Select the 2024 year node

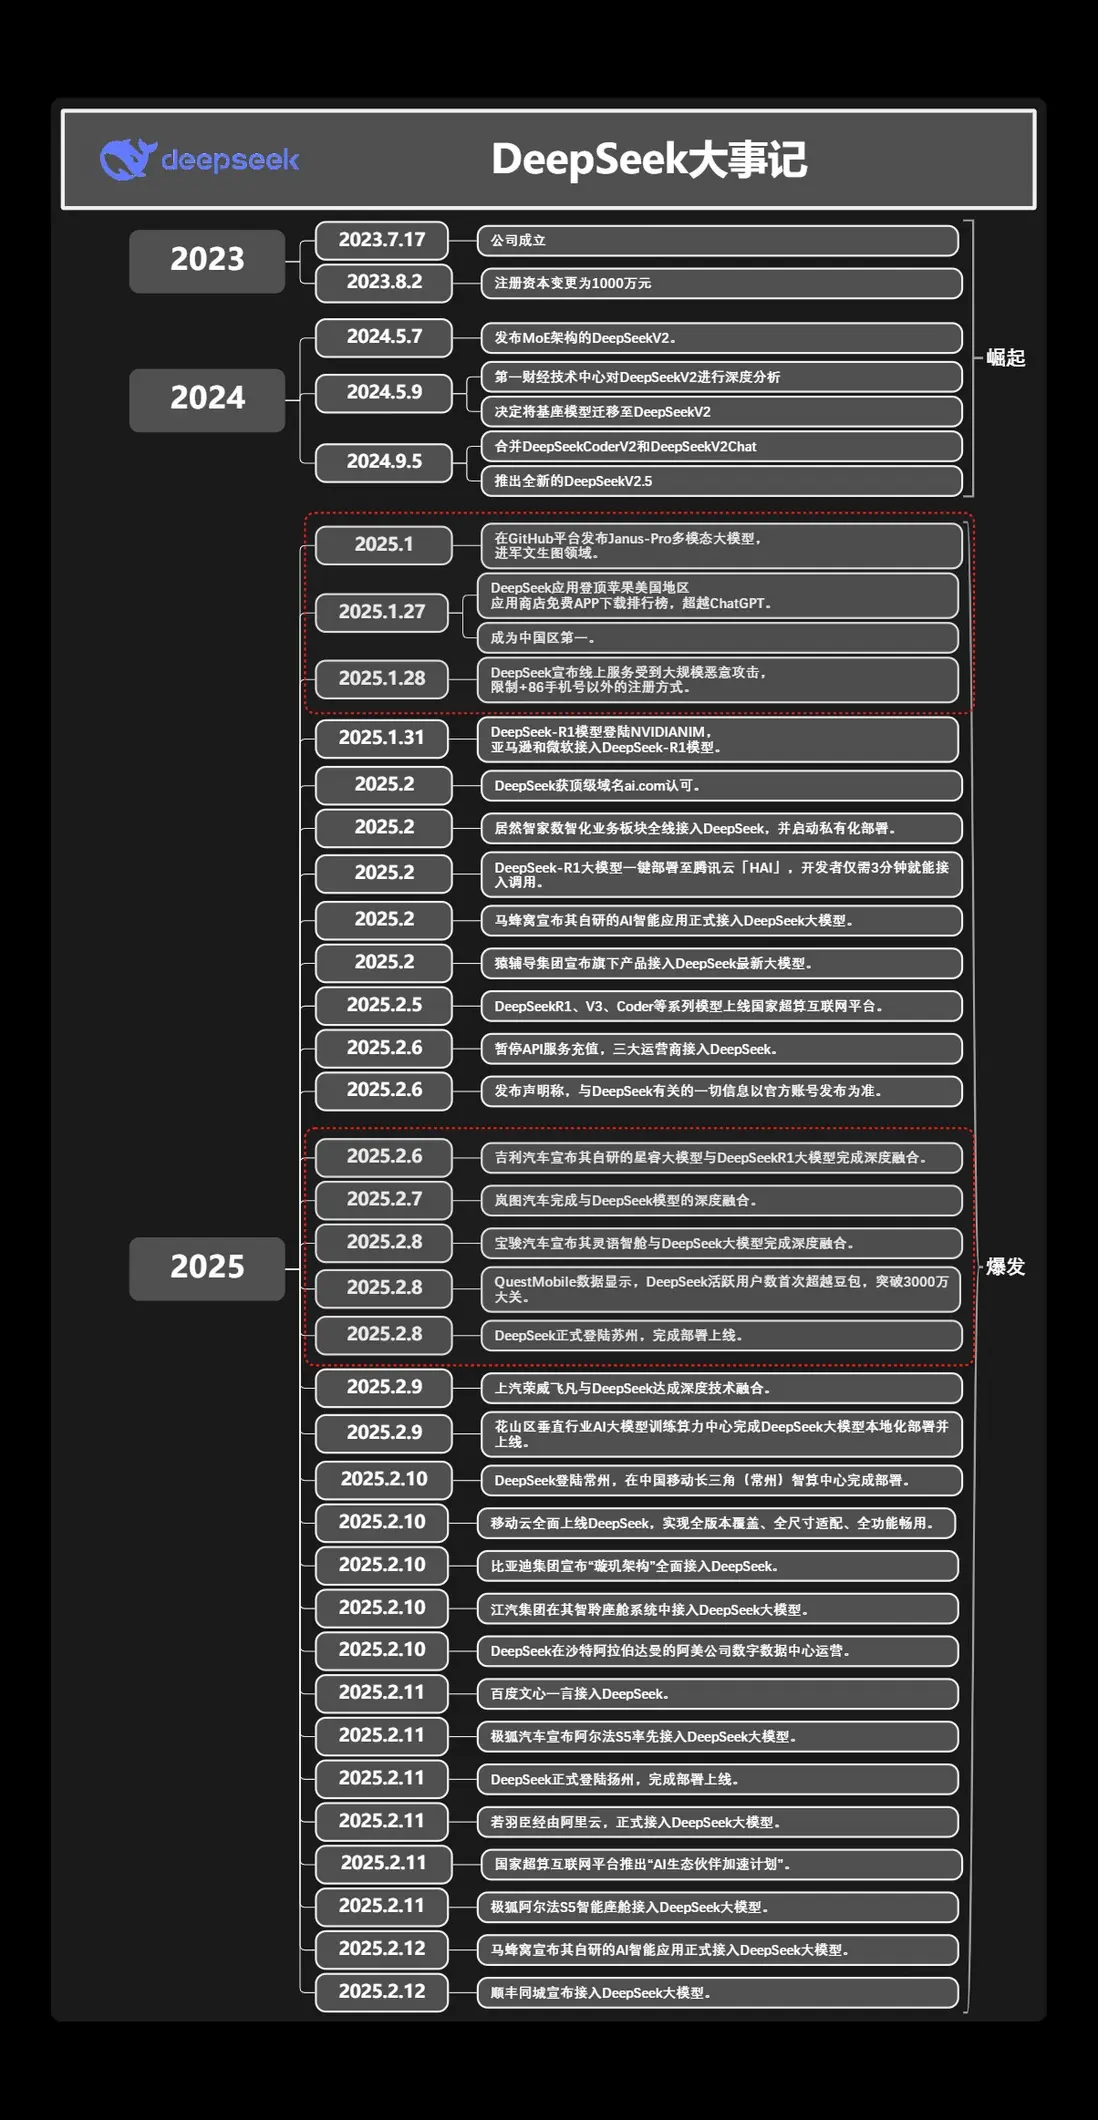point(207,399)
